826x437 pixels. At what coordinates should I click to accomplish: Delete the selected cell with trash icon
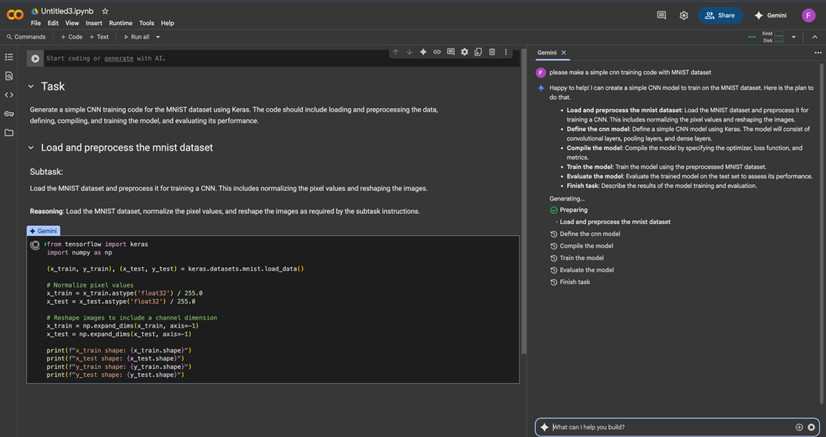(492, 52)
